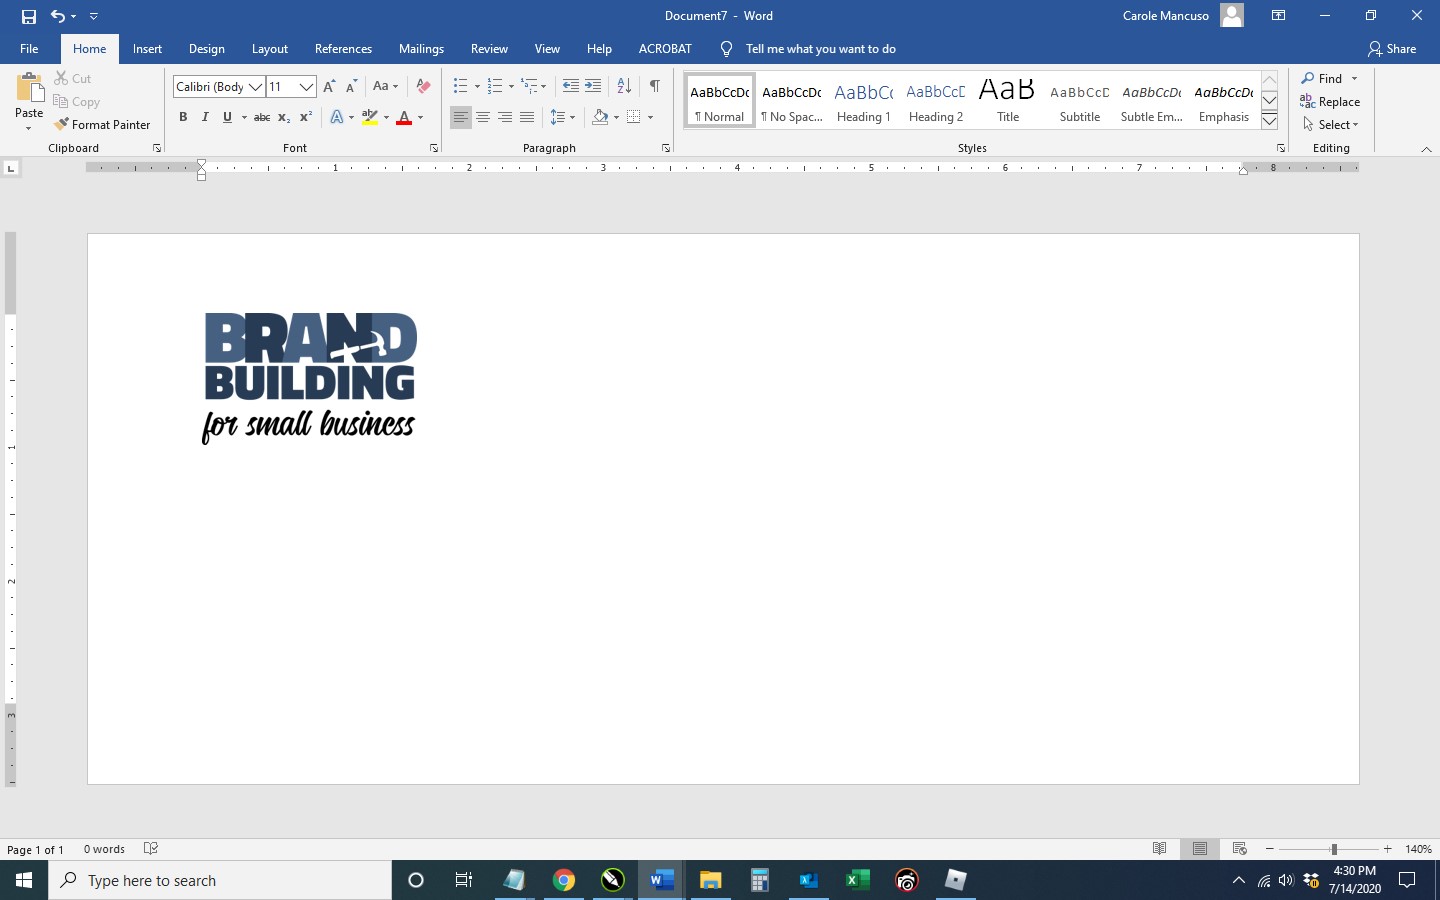Apply strikethrough to text
The image size is (1440, 900).
(262, 117)
